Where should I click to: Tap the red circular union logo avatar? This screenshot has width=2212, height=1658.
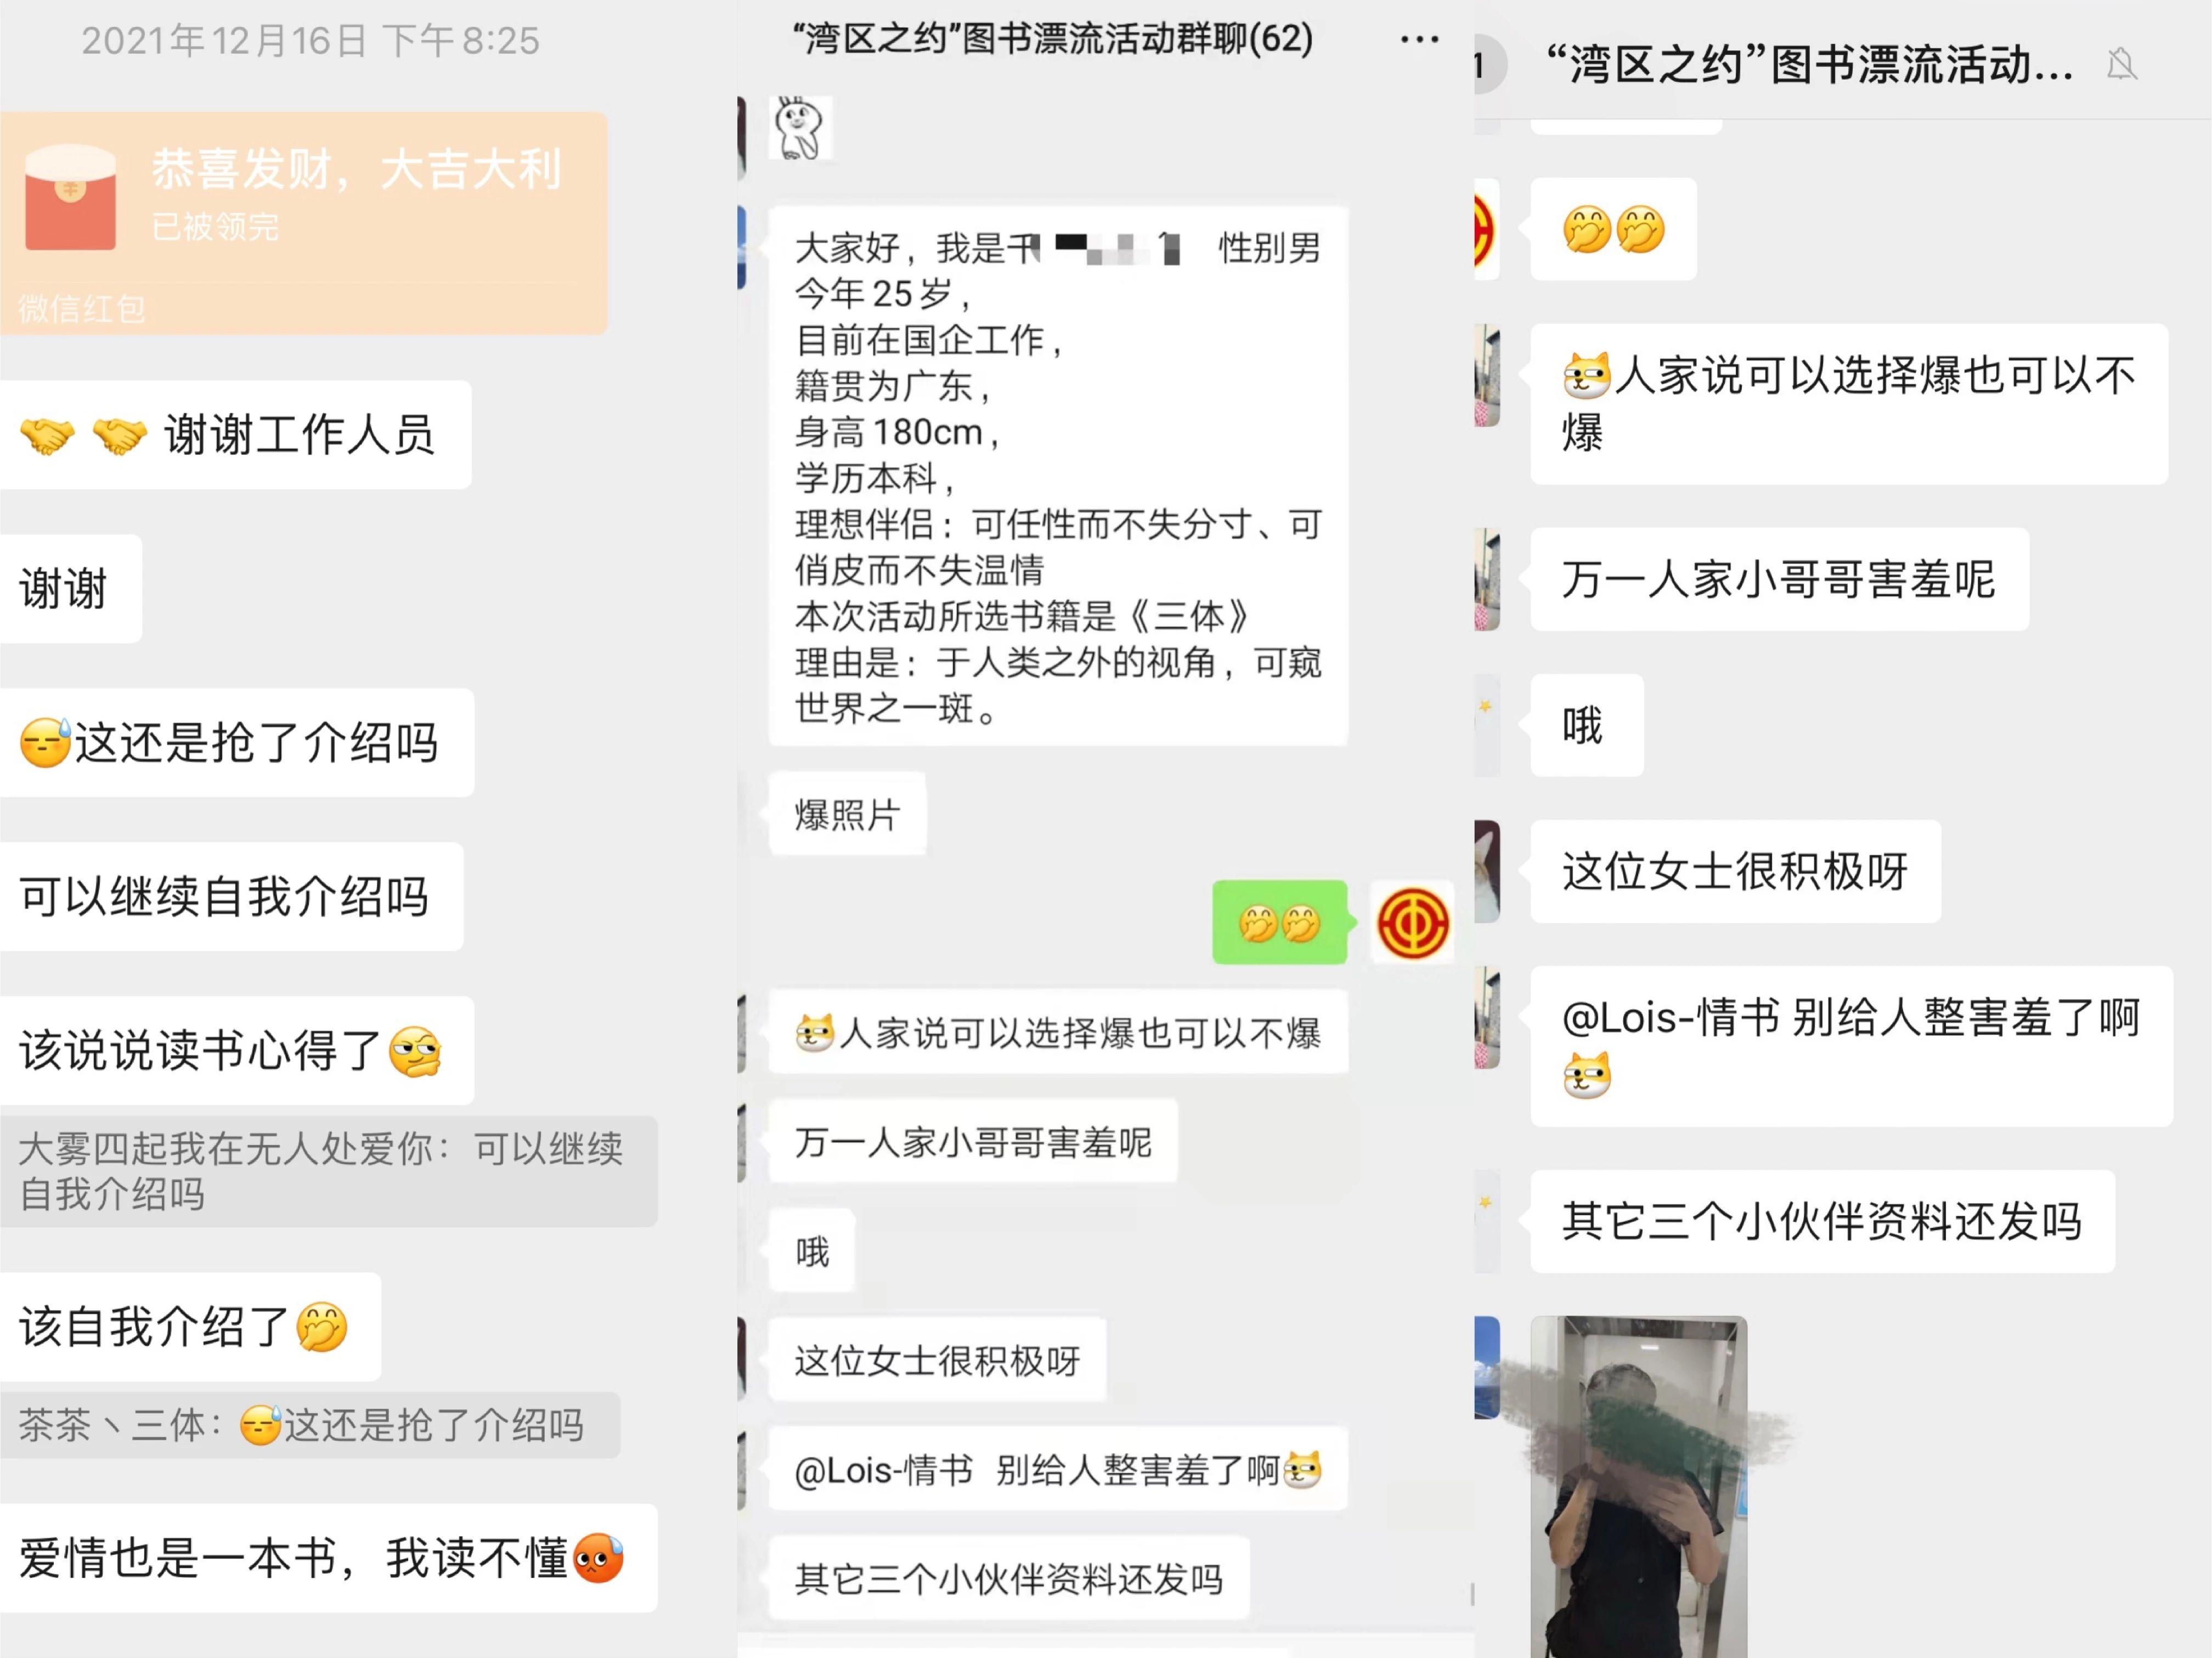[1412, 922]
